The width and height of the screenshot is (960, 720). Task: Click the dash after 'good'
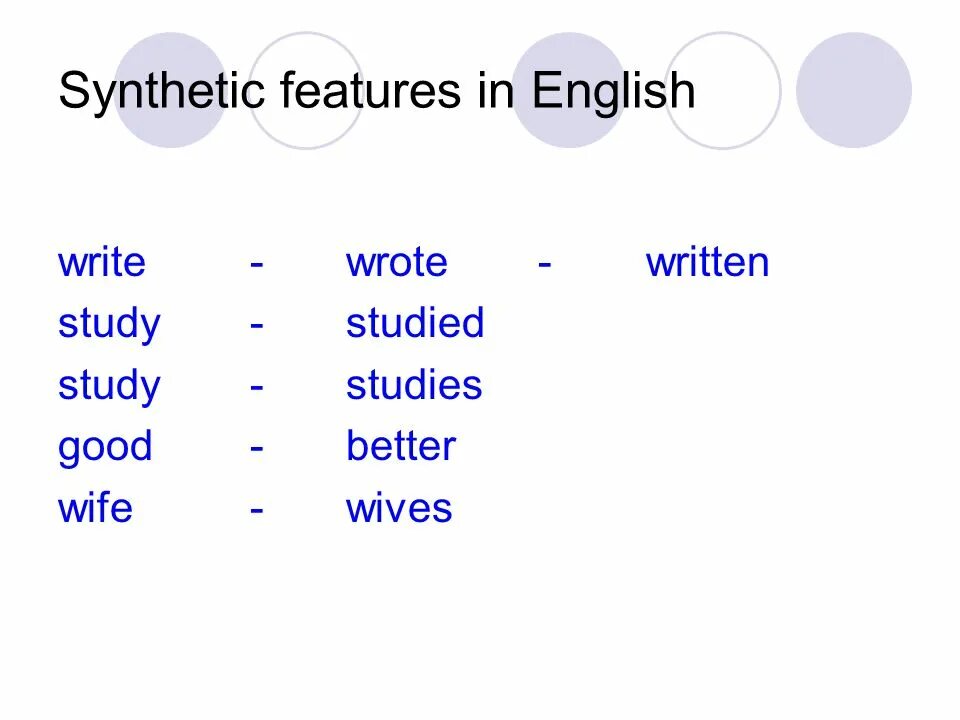click(x=257, y=448)
